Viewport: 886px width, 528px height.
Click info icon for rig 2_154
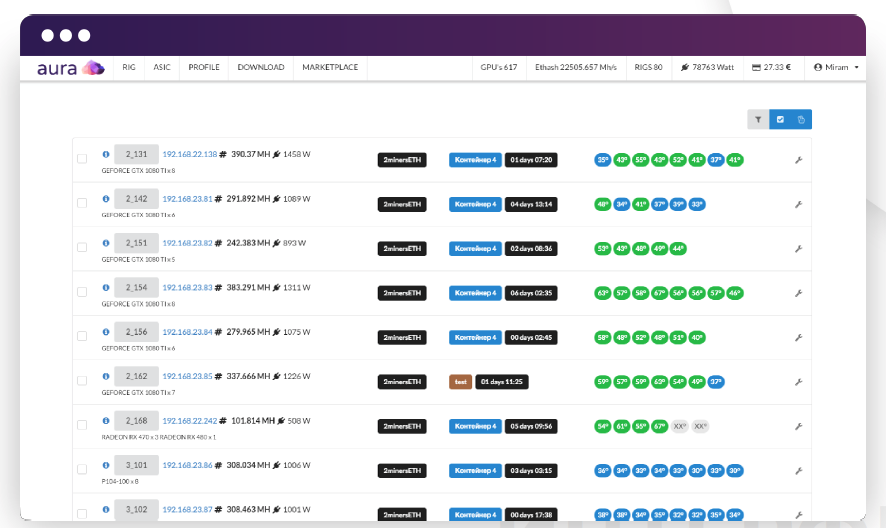[x=106, y=287]
